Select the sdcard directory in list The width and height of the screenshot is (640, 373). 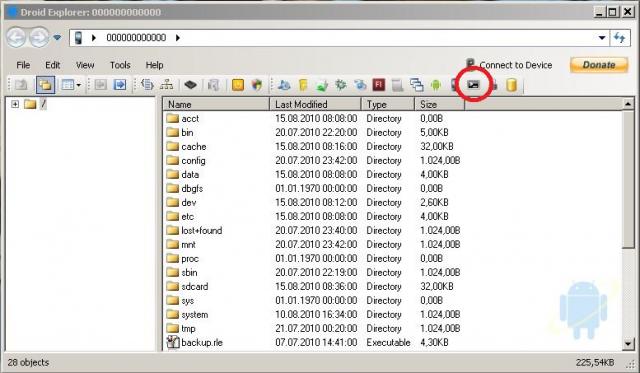[x=195, y=286]
